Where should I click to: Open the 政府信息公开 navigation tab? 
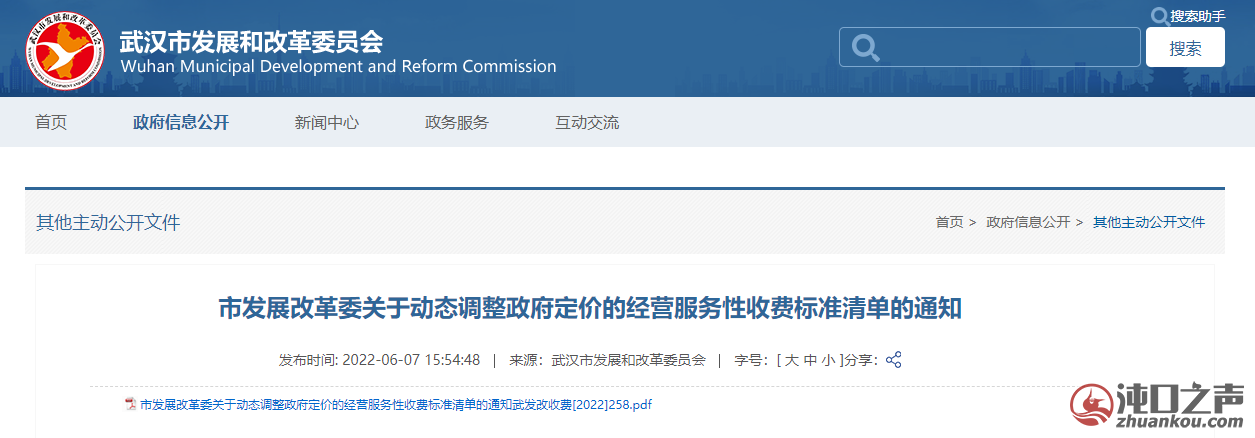(x=181, y=122)
